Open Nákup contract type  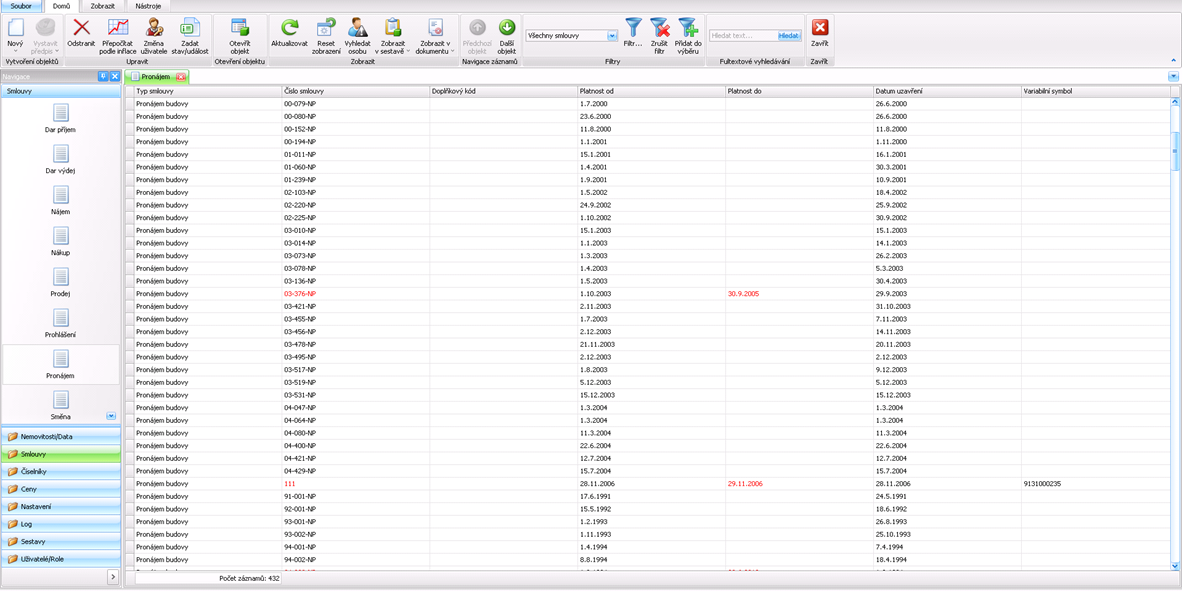pyautogui.click(x=60, y=241)
